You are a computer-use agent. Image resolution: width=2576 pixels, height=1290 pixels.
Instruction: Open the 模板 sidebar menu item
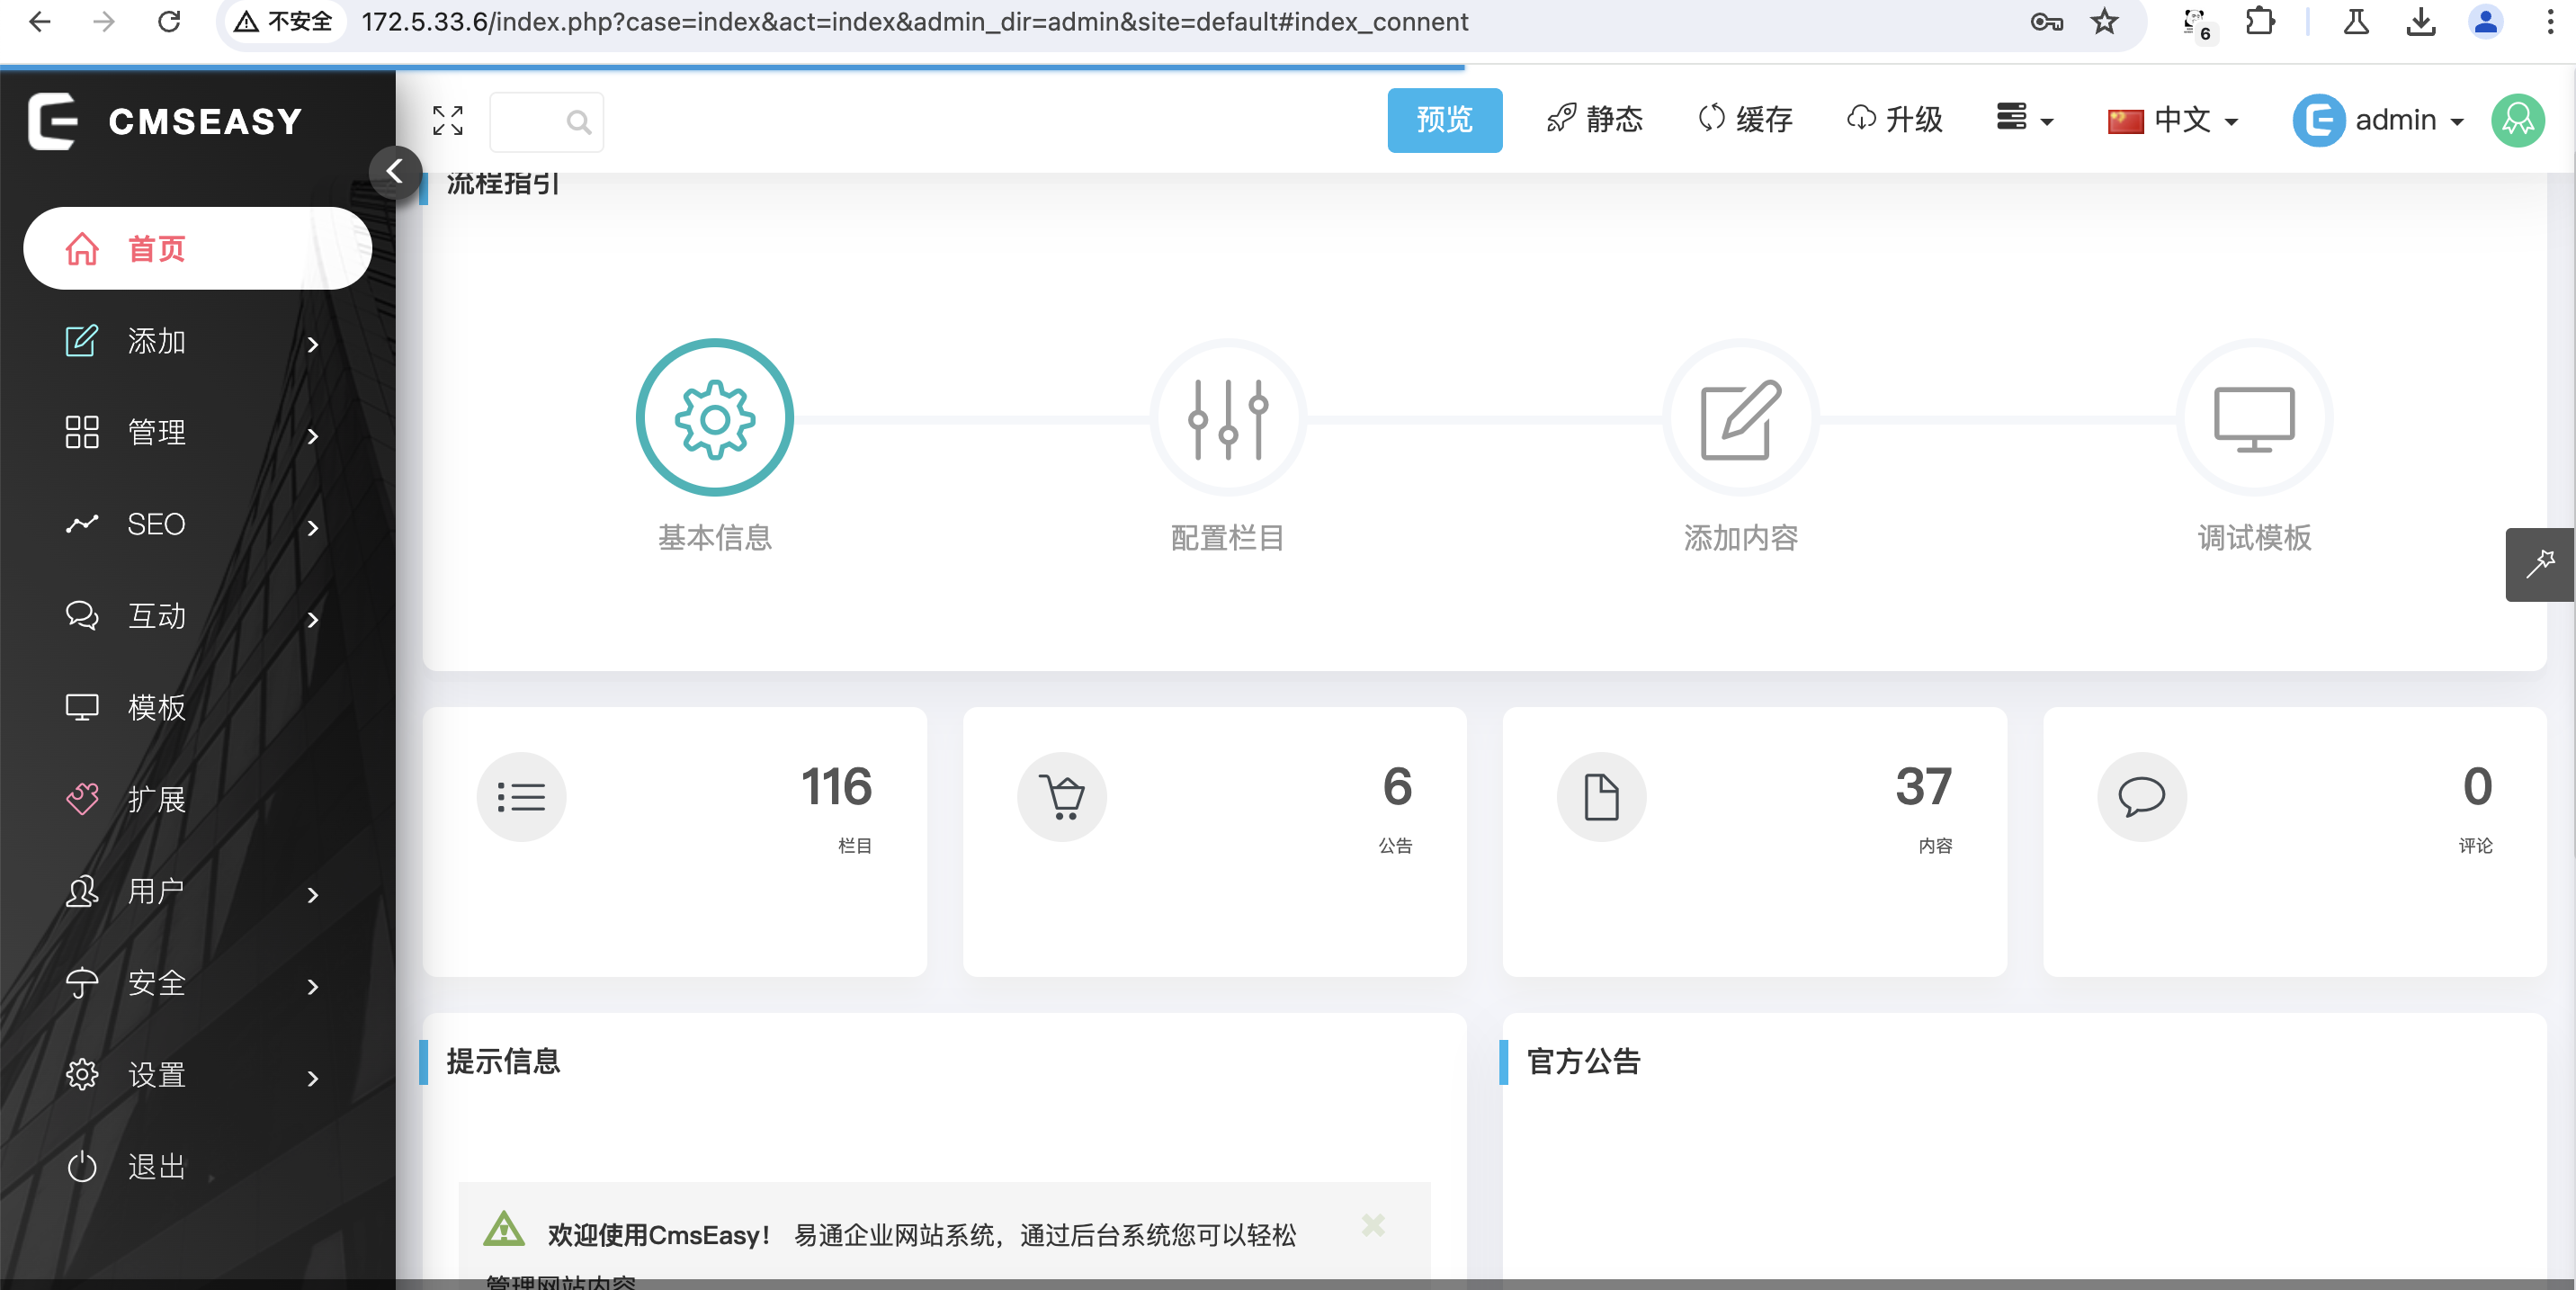[x=157, y=708]
